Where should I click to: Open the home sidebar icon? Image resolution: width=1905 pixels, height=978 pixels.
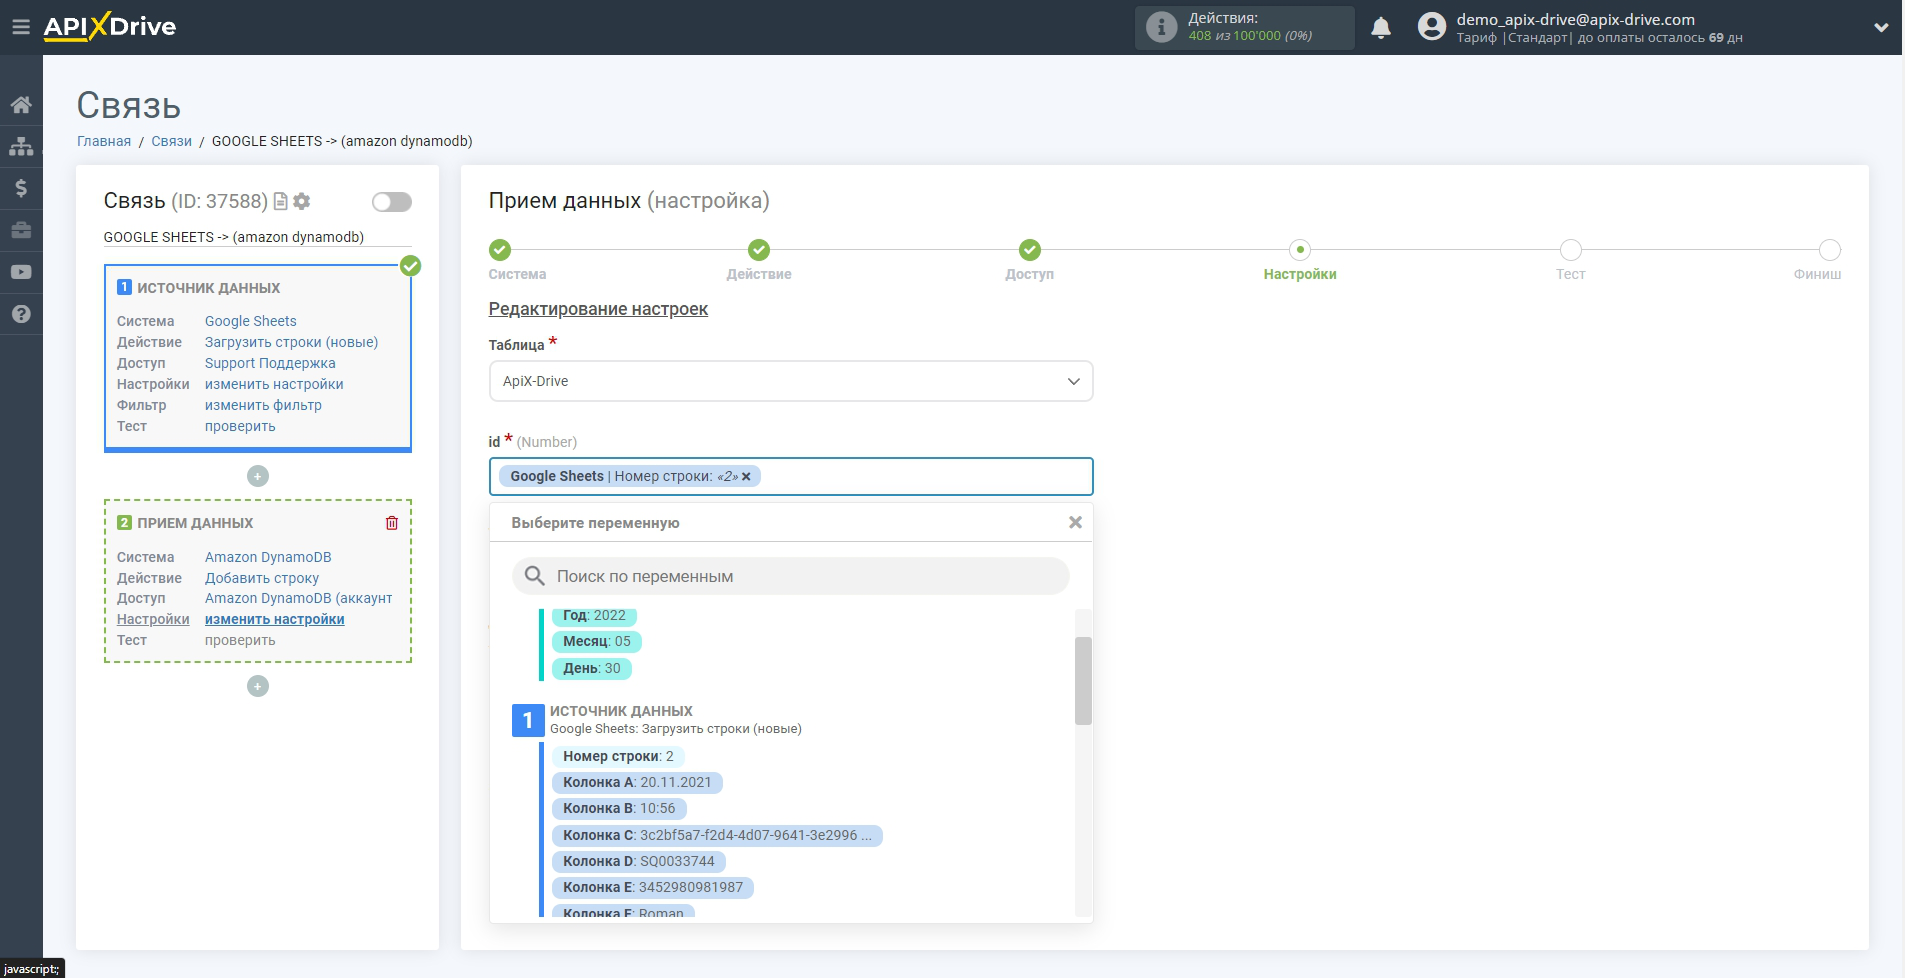coord(21,105)
